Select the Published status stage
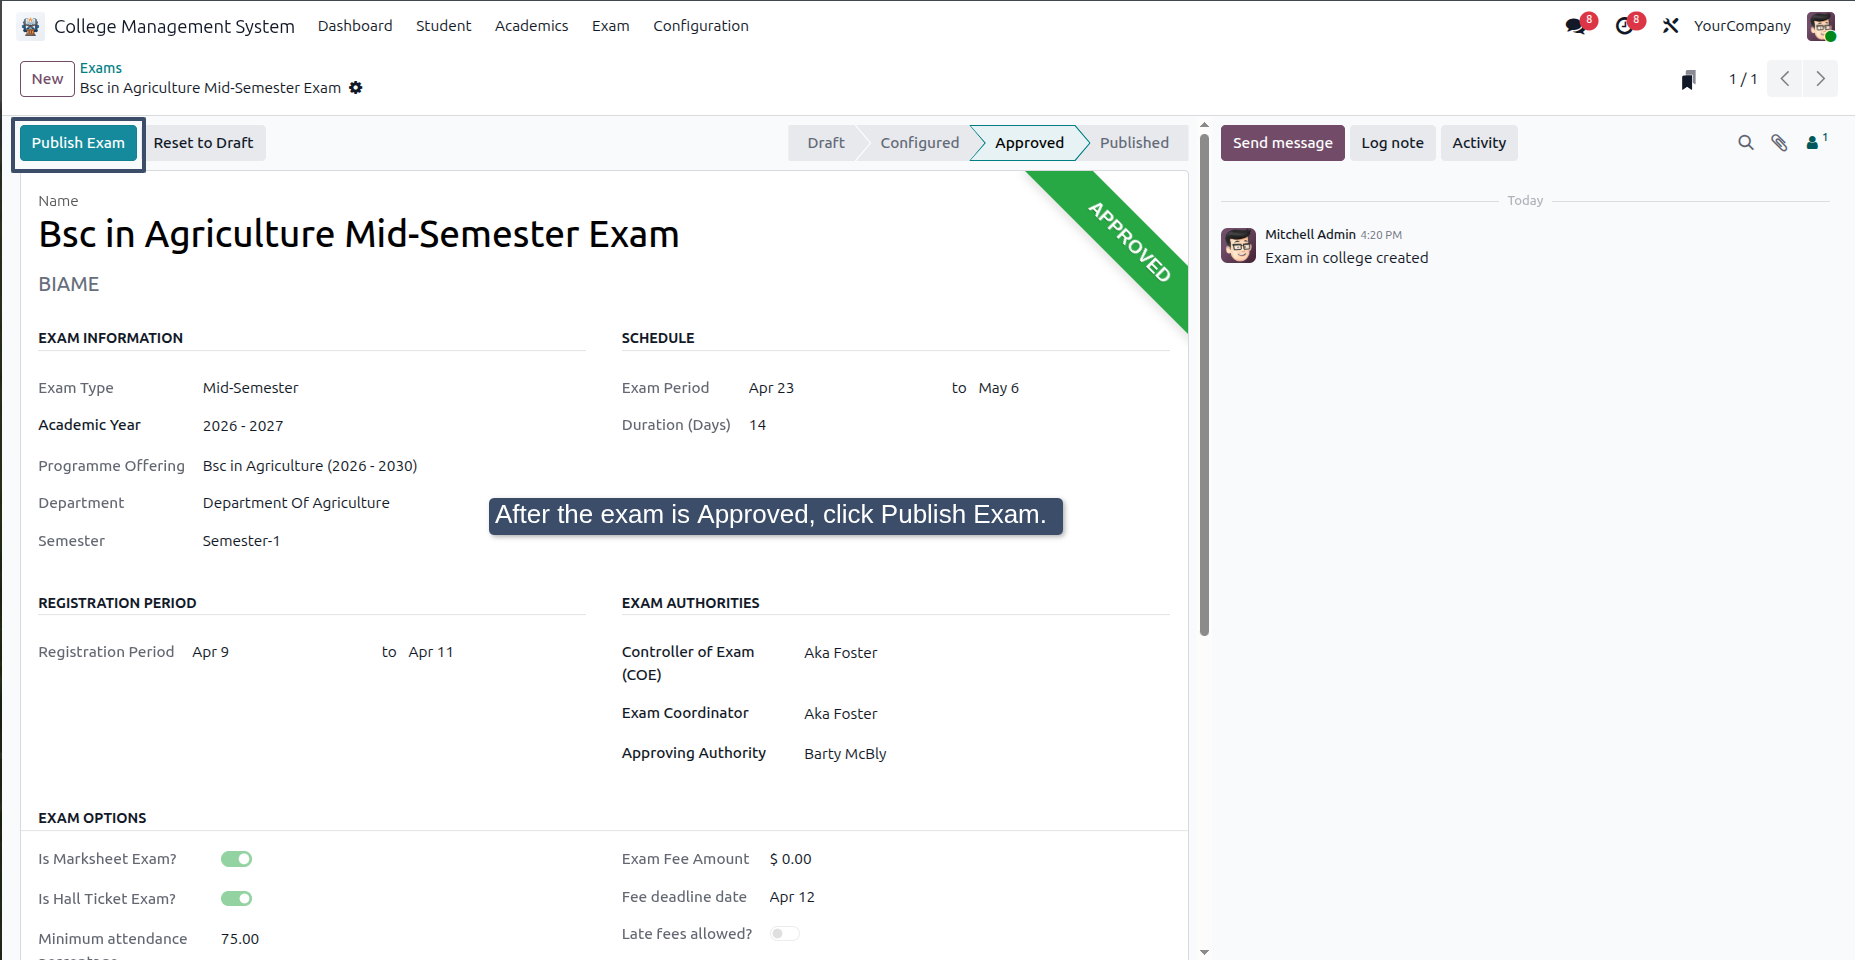 coord(1134,143)
